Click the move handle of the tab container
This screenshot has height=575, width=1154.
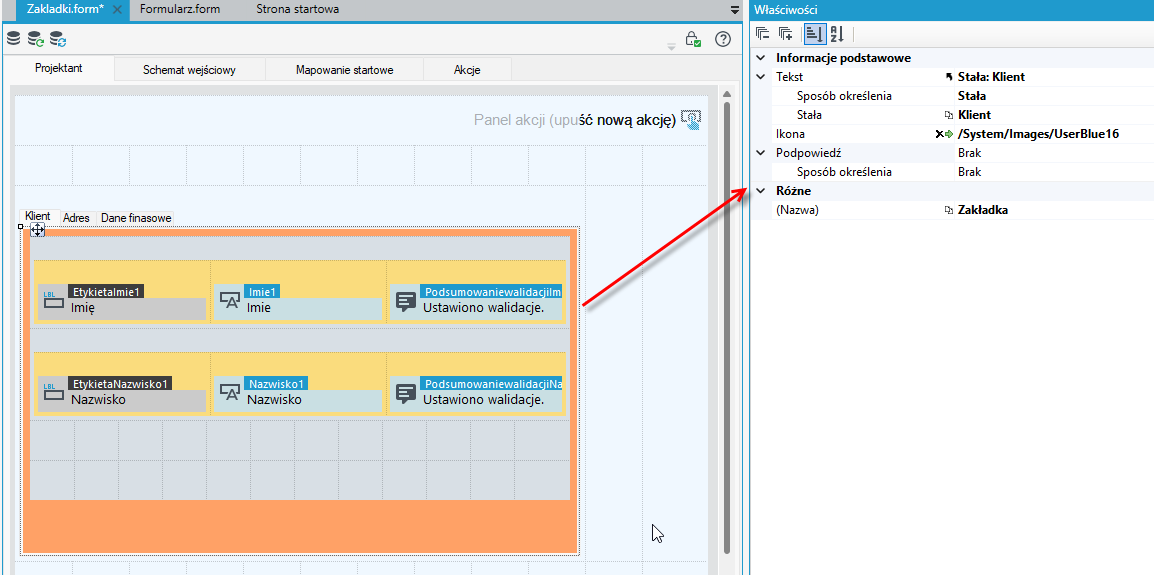coord(37,230)
